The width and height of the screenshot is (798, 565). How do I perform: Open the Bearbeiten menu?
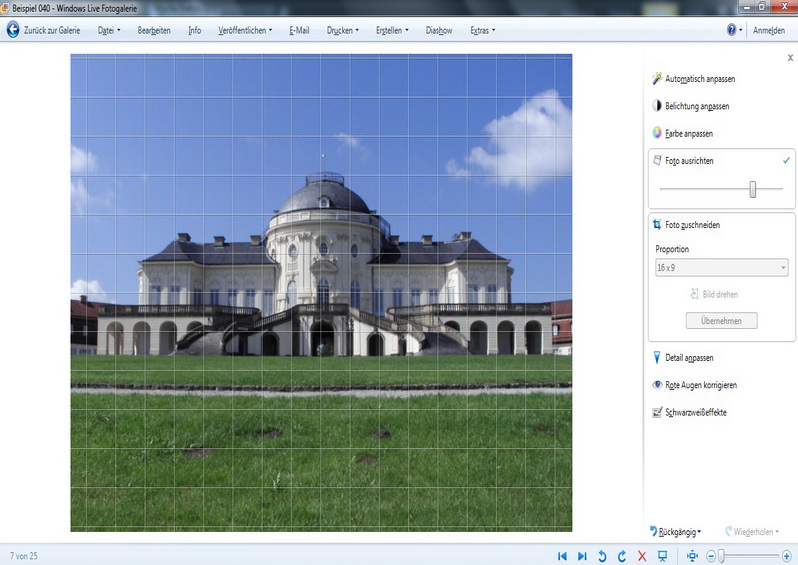154,30
